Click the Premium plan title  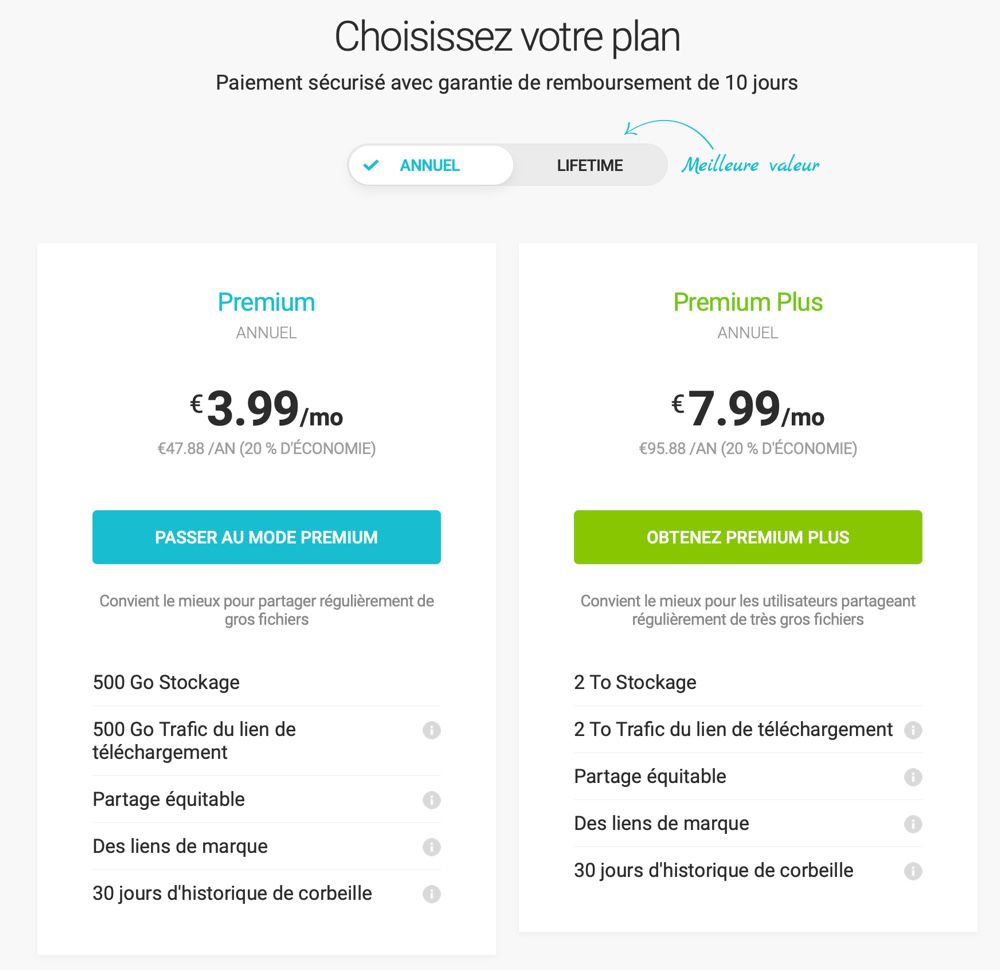click(x=267, y=302)
